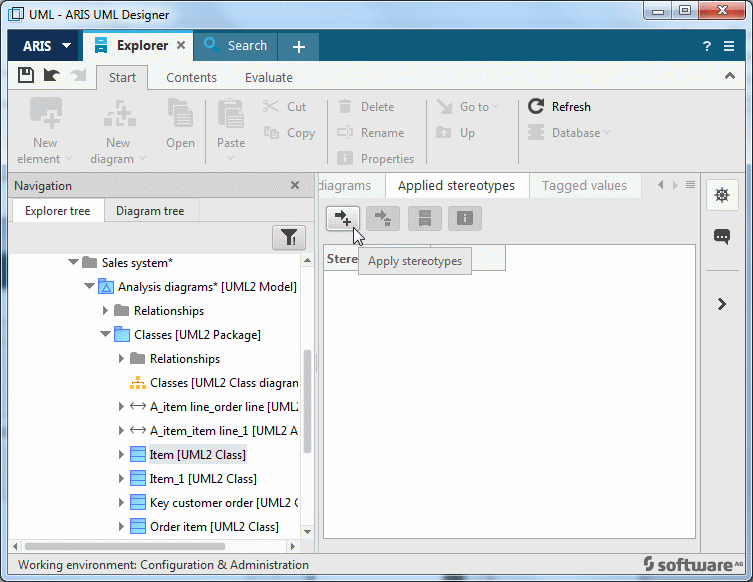Expand the A_item line_order line node
Screen dimensions: 753x582
tap(121, 406)
